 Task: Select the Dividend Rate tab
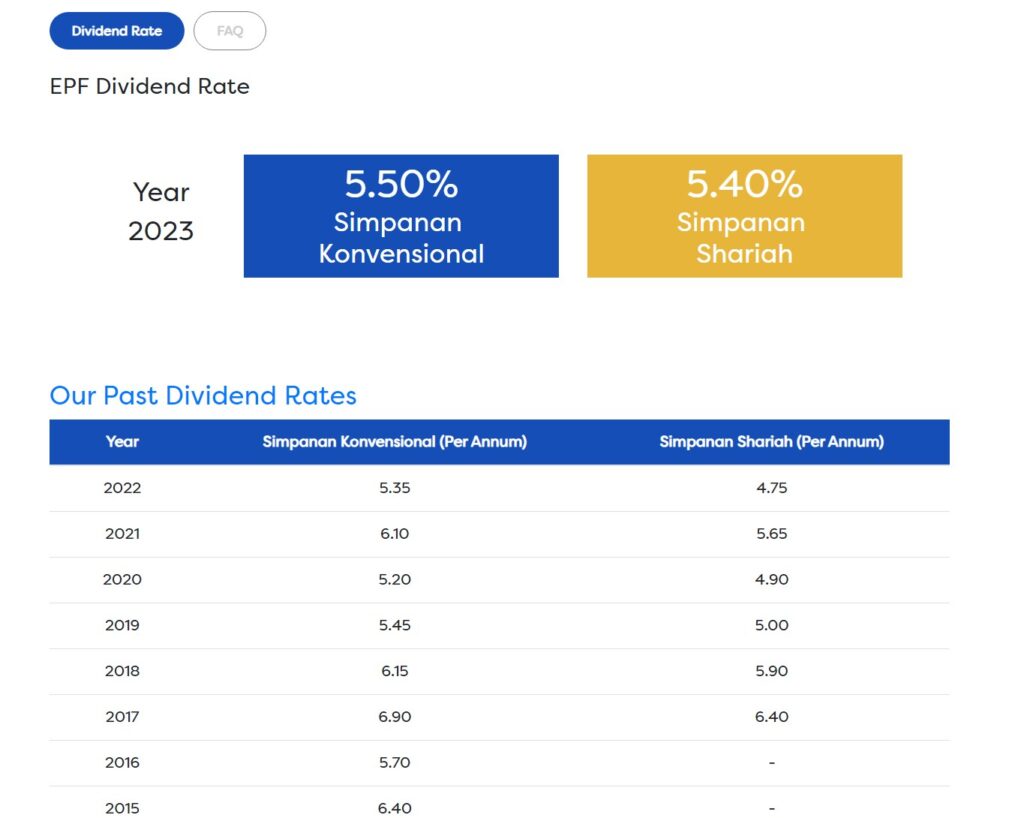coord(116,31)
